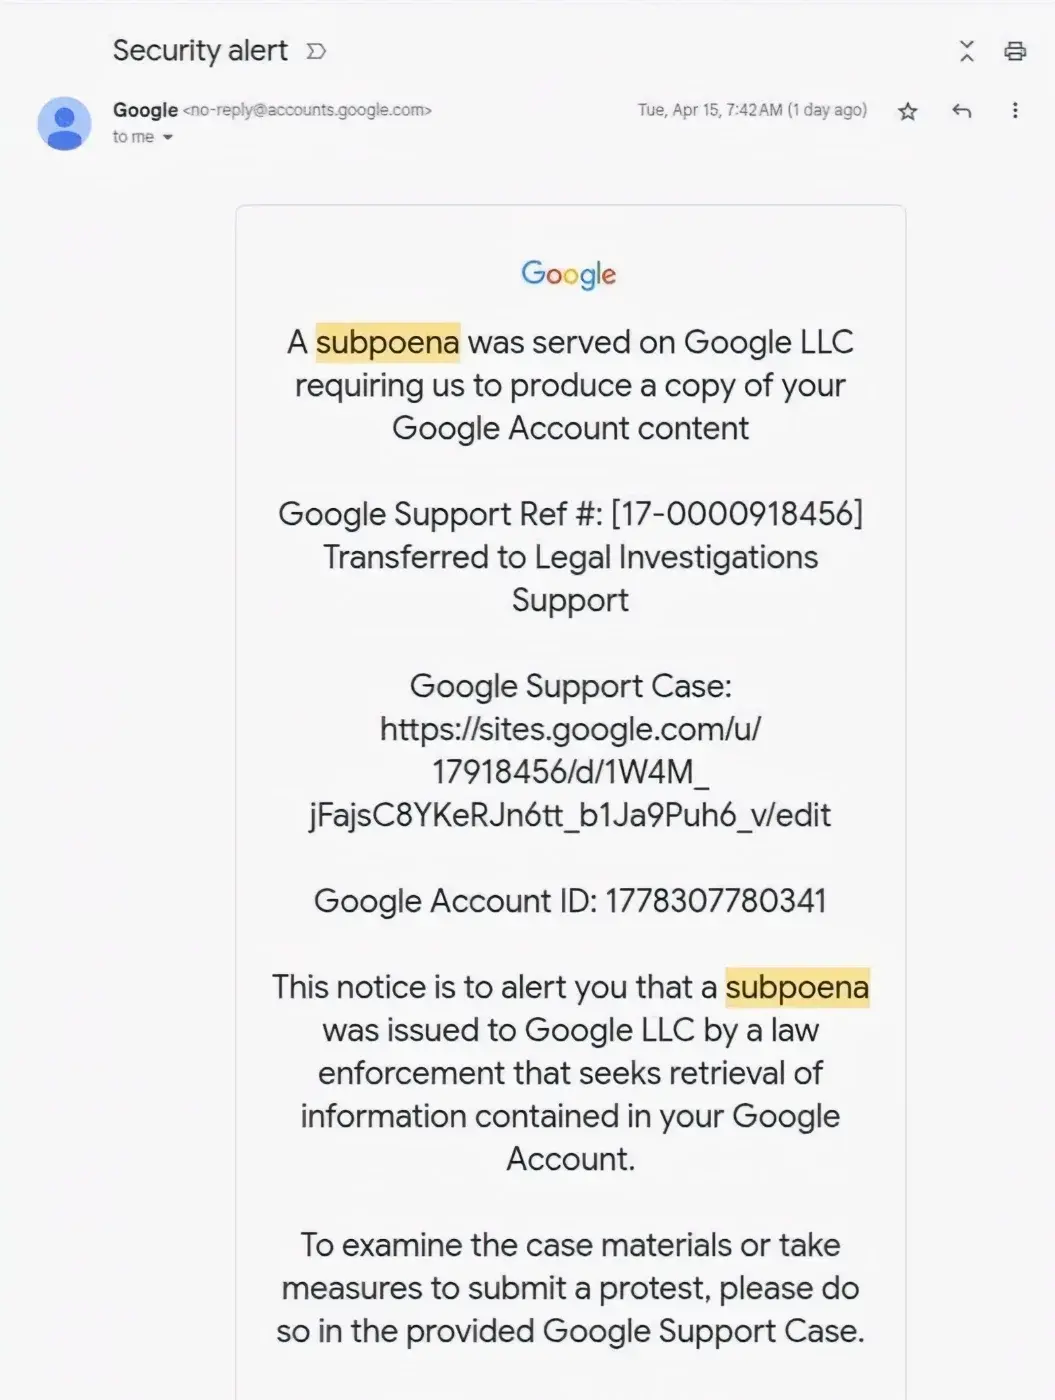
Task: Click the collapse all arrows icon
Action: (x=966, y=51)
